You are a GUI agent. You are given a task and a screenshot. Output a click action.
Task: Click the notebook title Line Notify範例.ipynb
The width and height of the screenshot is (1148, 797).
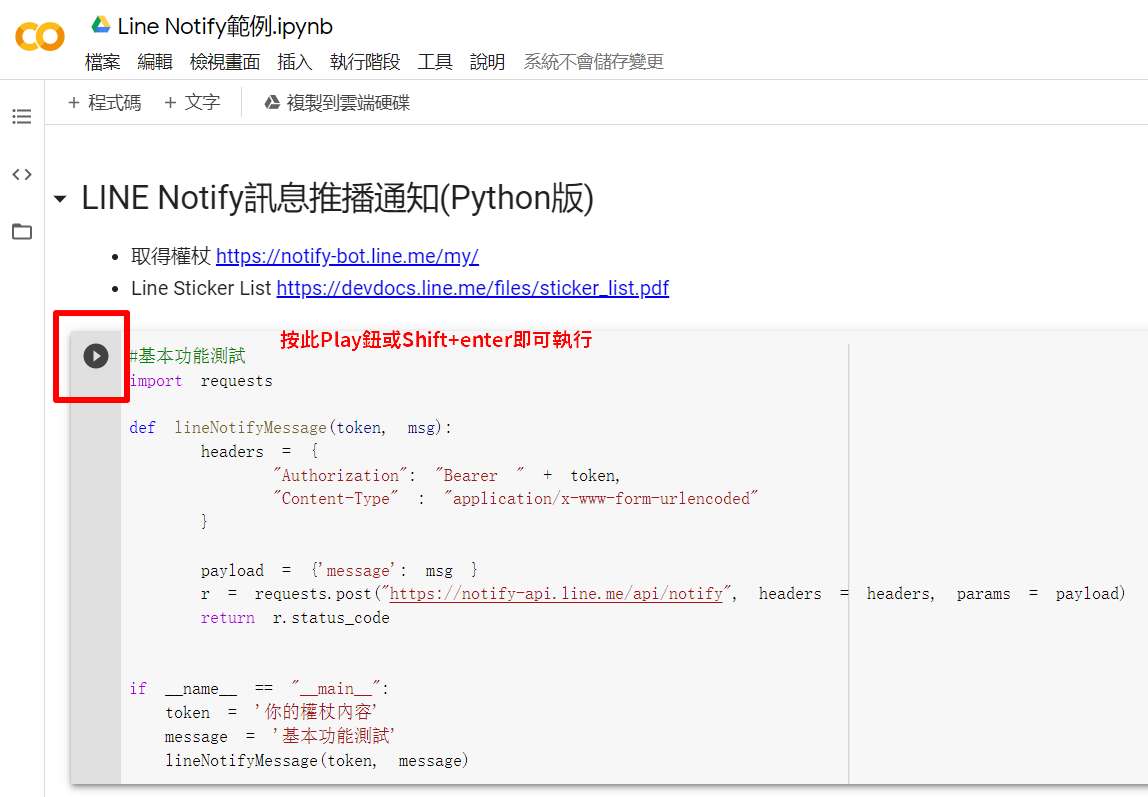click(225, 26)
